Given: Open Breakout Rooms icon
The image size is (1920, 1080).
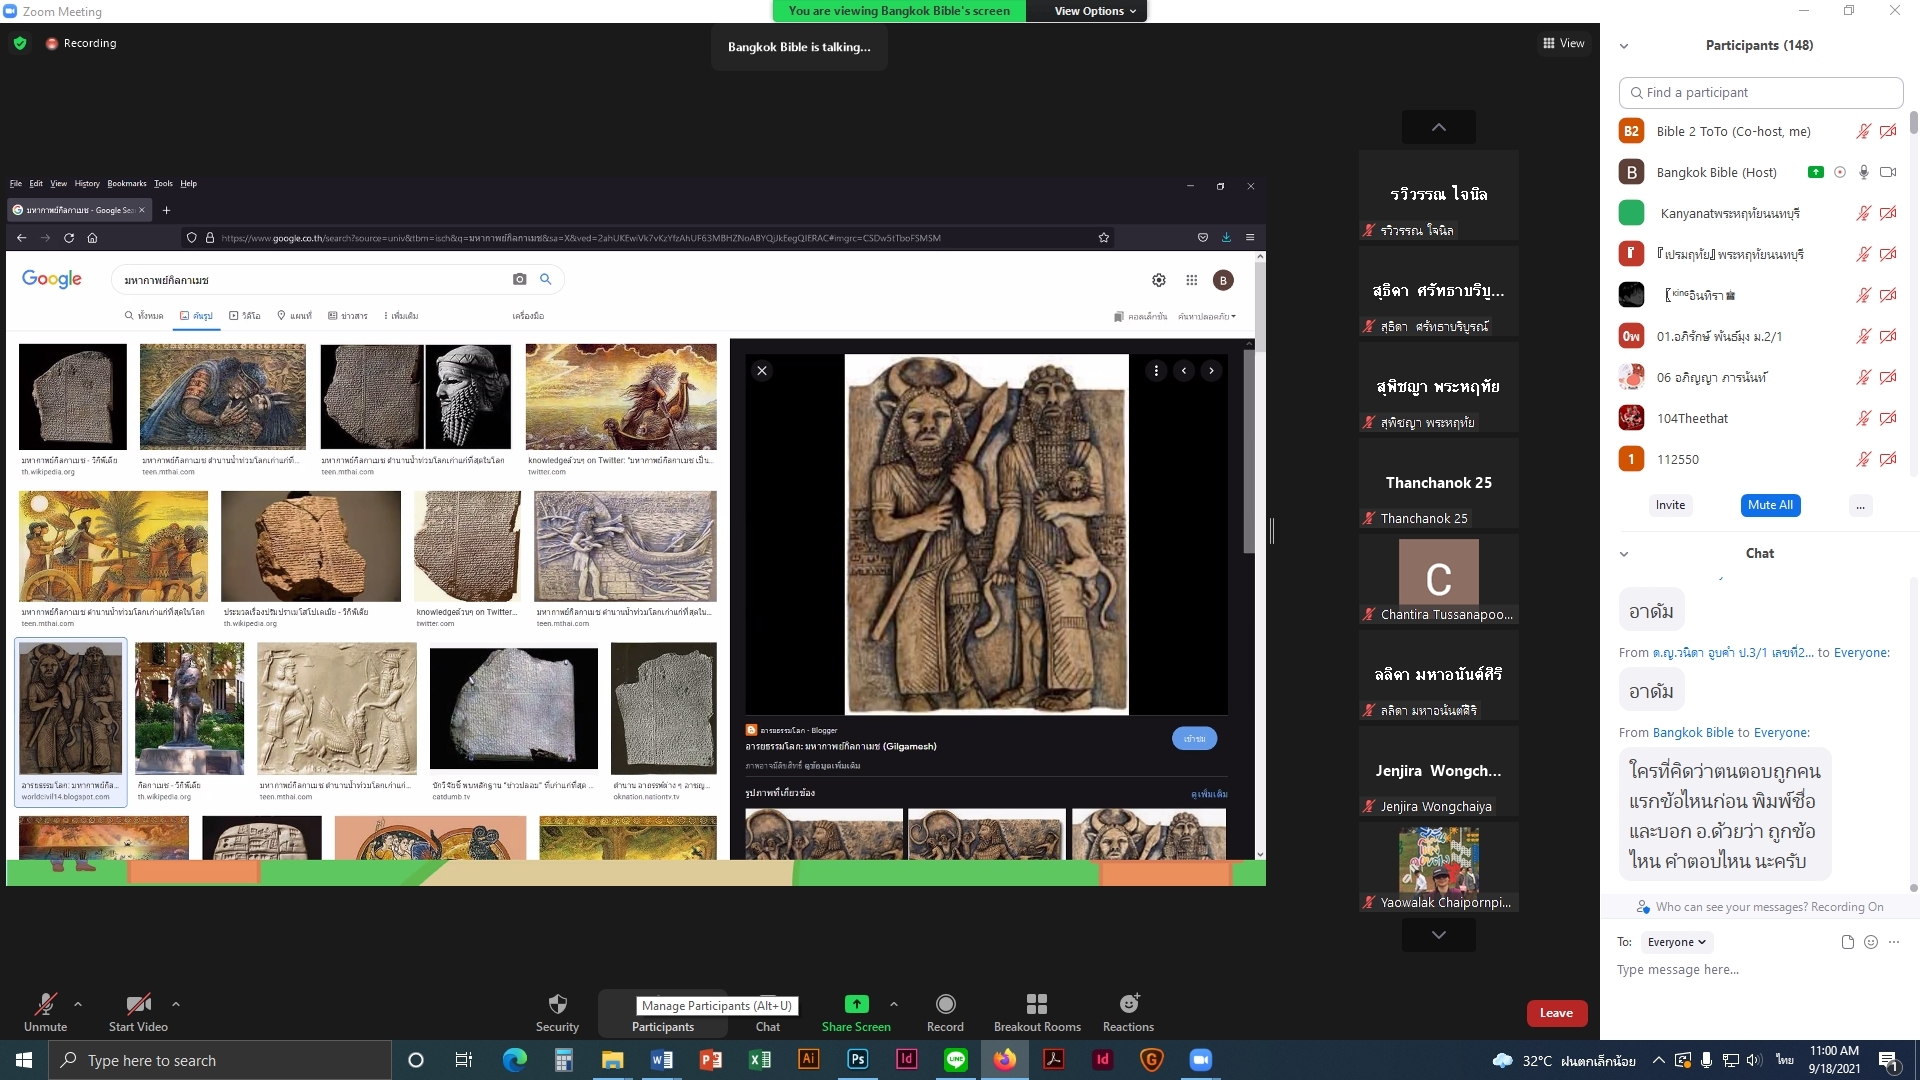Looking at the screenshot, I should (1037, 1004).
